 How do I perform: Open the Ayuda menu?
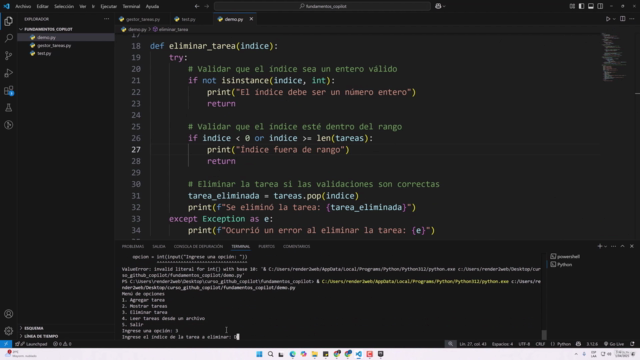tap(152, 6)
